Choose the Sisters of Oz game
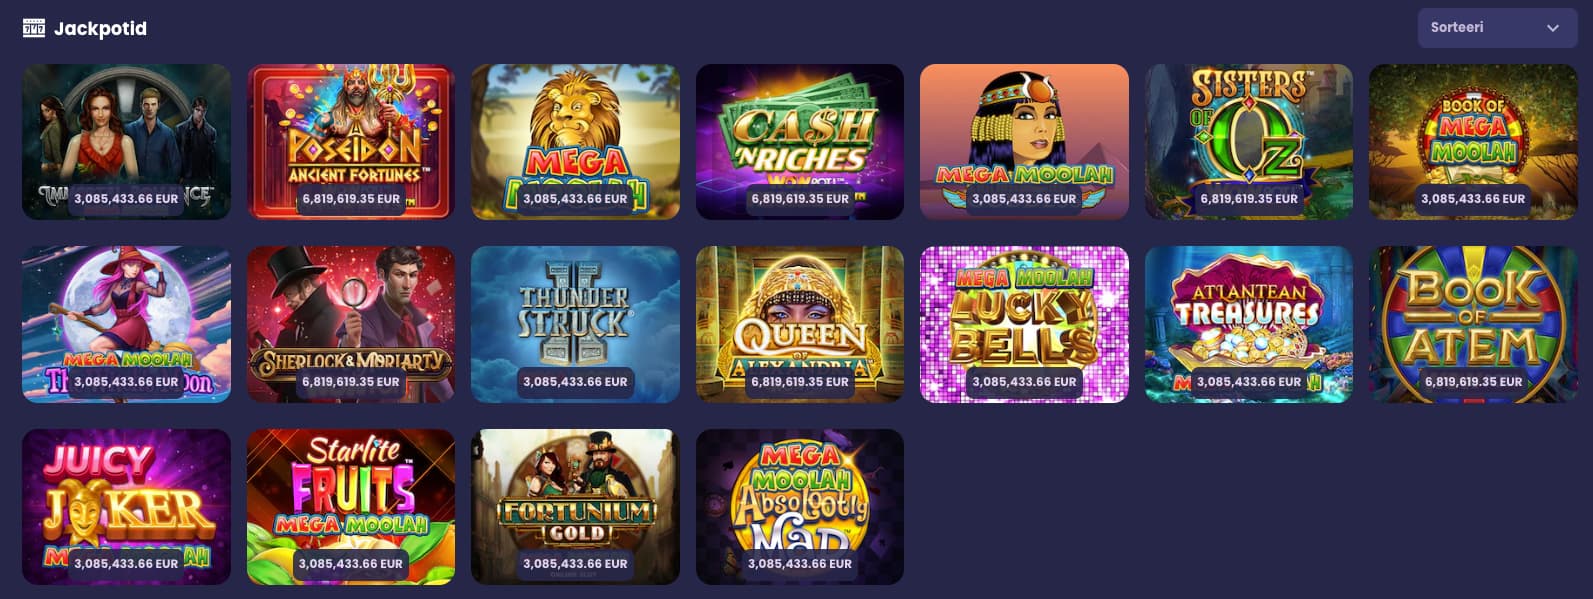Image resolution: width=1593 pixels, height=599 pixels. coord(1249,142)
